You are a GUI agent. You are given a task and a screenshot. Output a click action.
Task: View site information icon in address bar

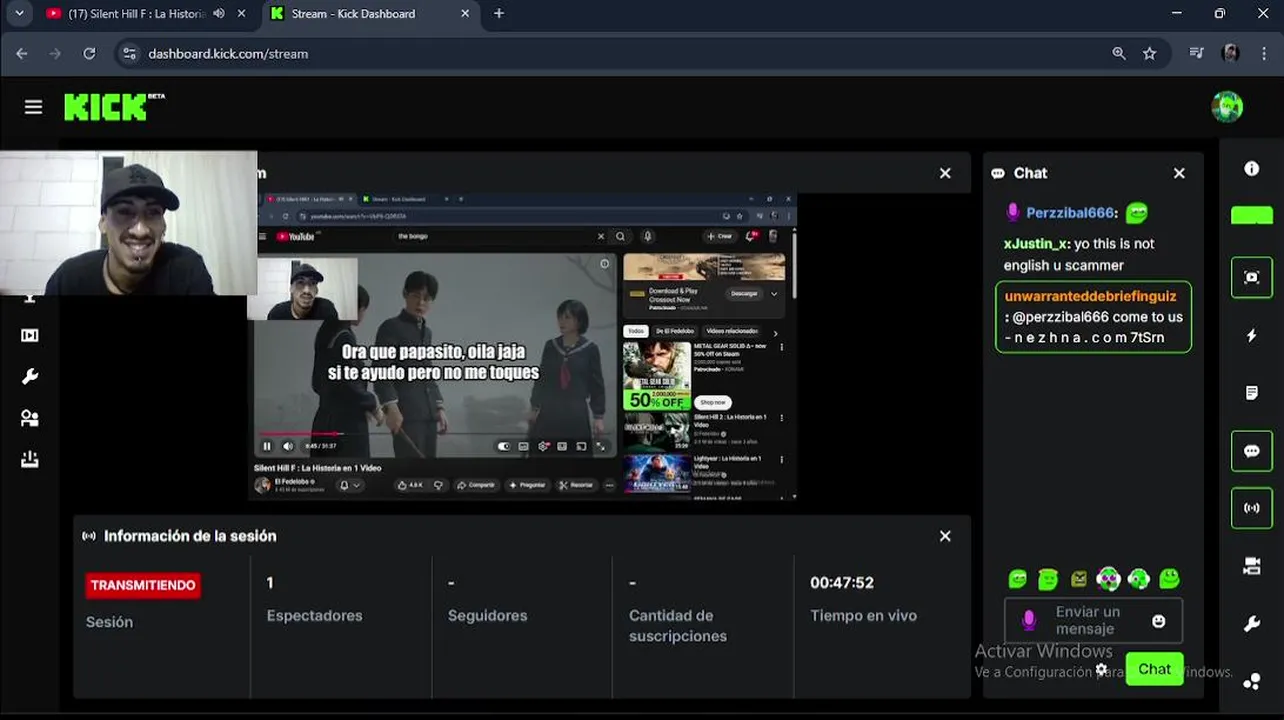128,54
